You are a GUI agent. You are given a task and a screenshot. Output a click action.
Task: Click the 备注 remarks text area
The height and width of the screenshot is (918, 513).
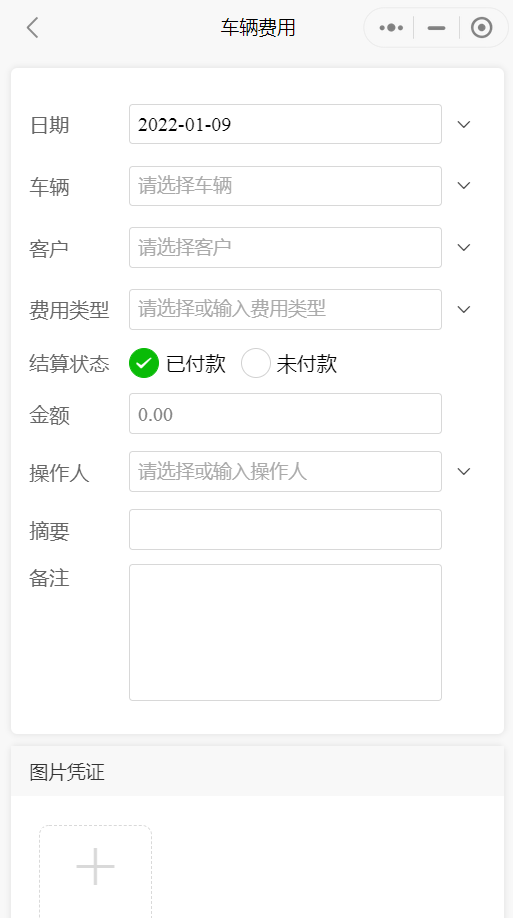285,632
